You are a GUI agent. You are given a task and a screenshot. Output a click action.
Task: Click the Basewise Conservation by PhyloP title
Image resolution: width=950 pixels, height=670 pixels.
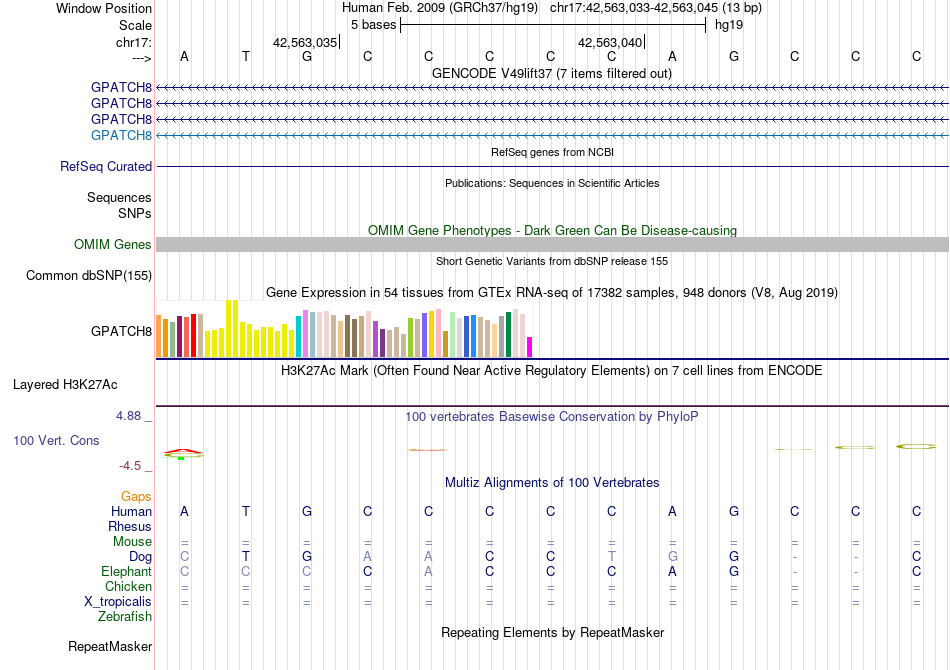tap(552, 416)
